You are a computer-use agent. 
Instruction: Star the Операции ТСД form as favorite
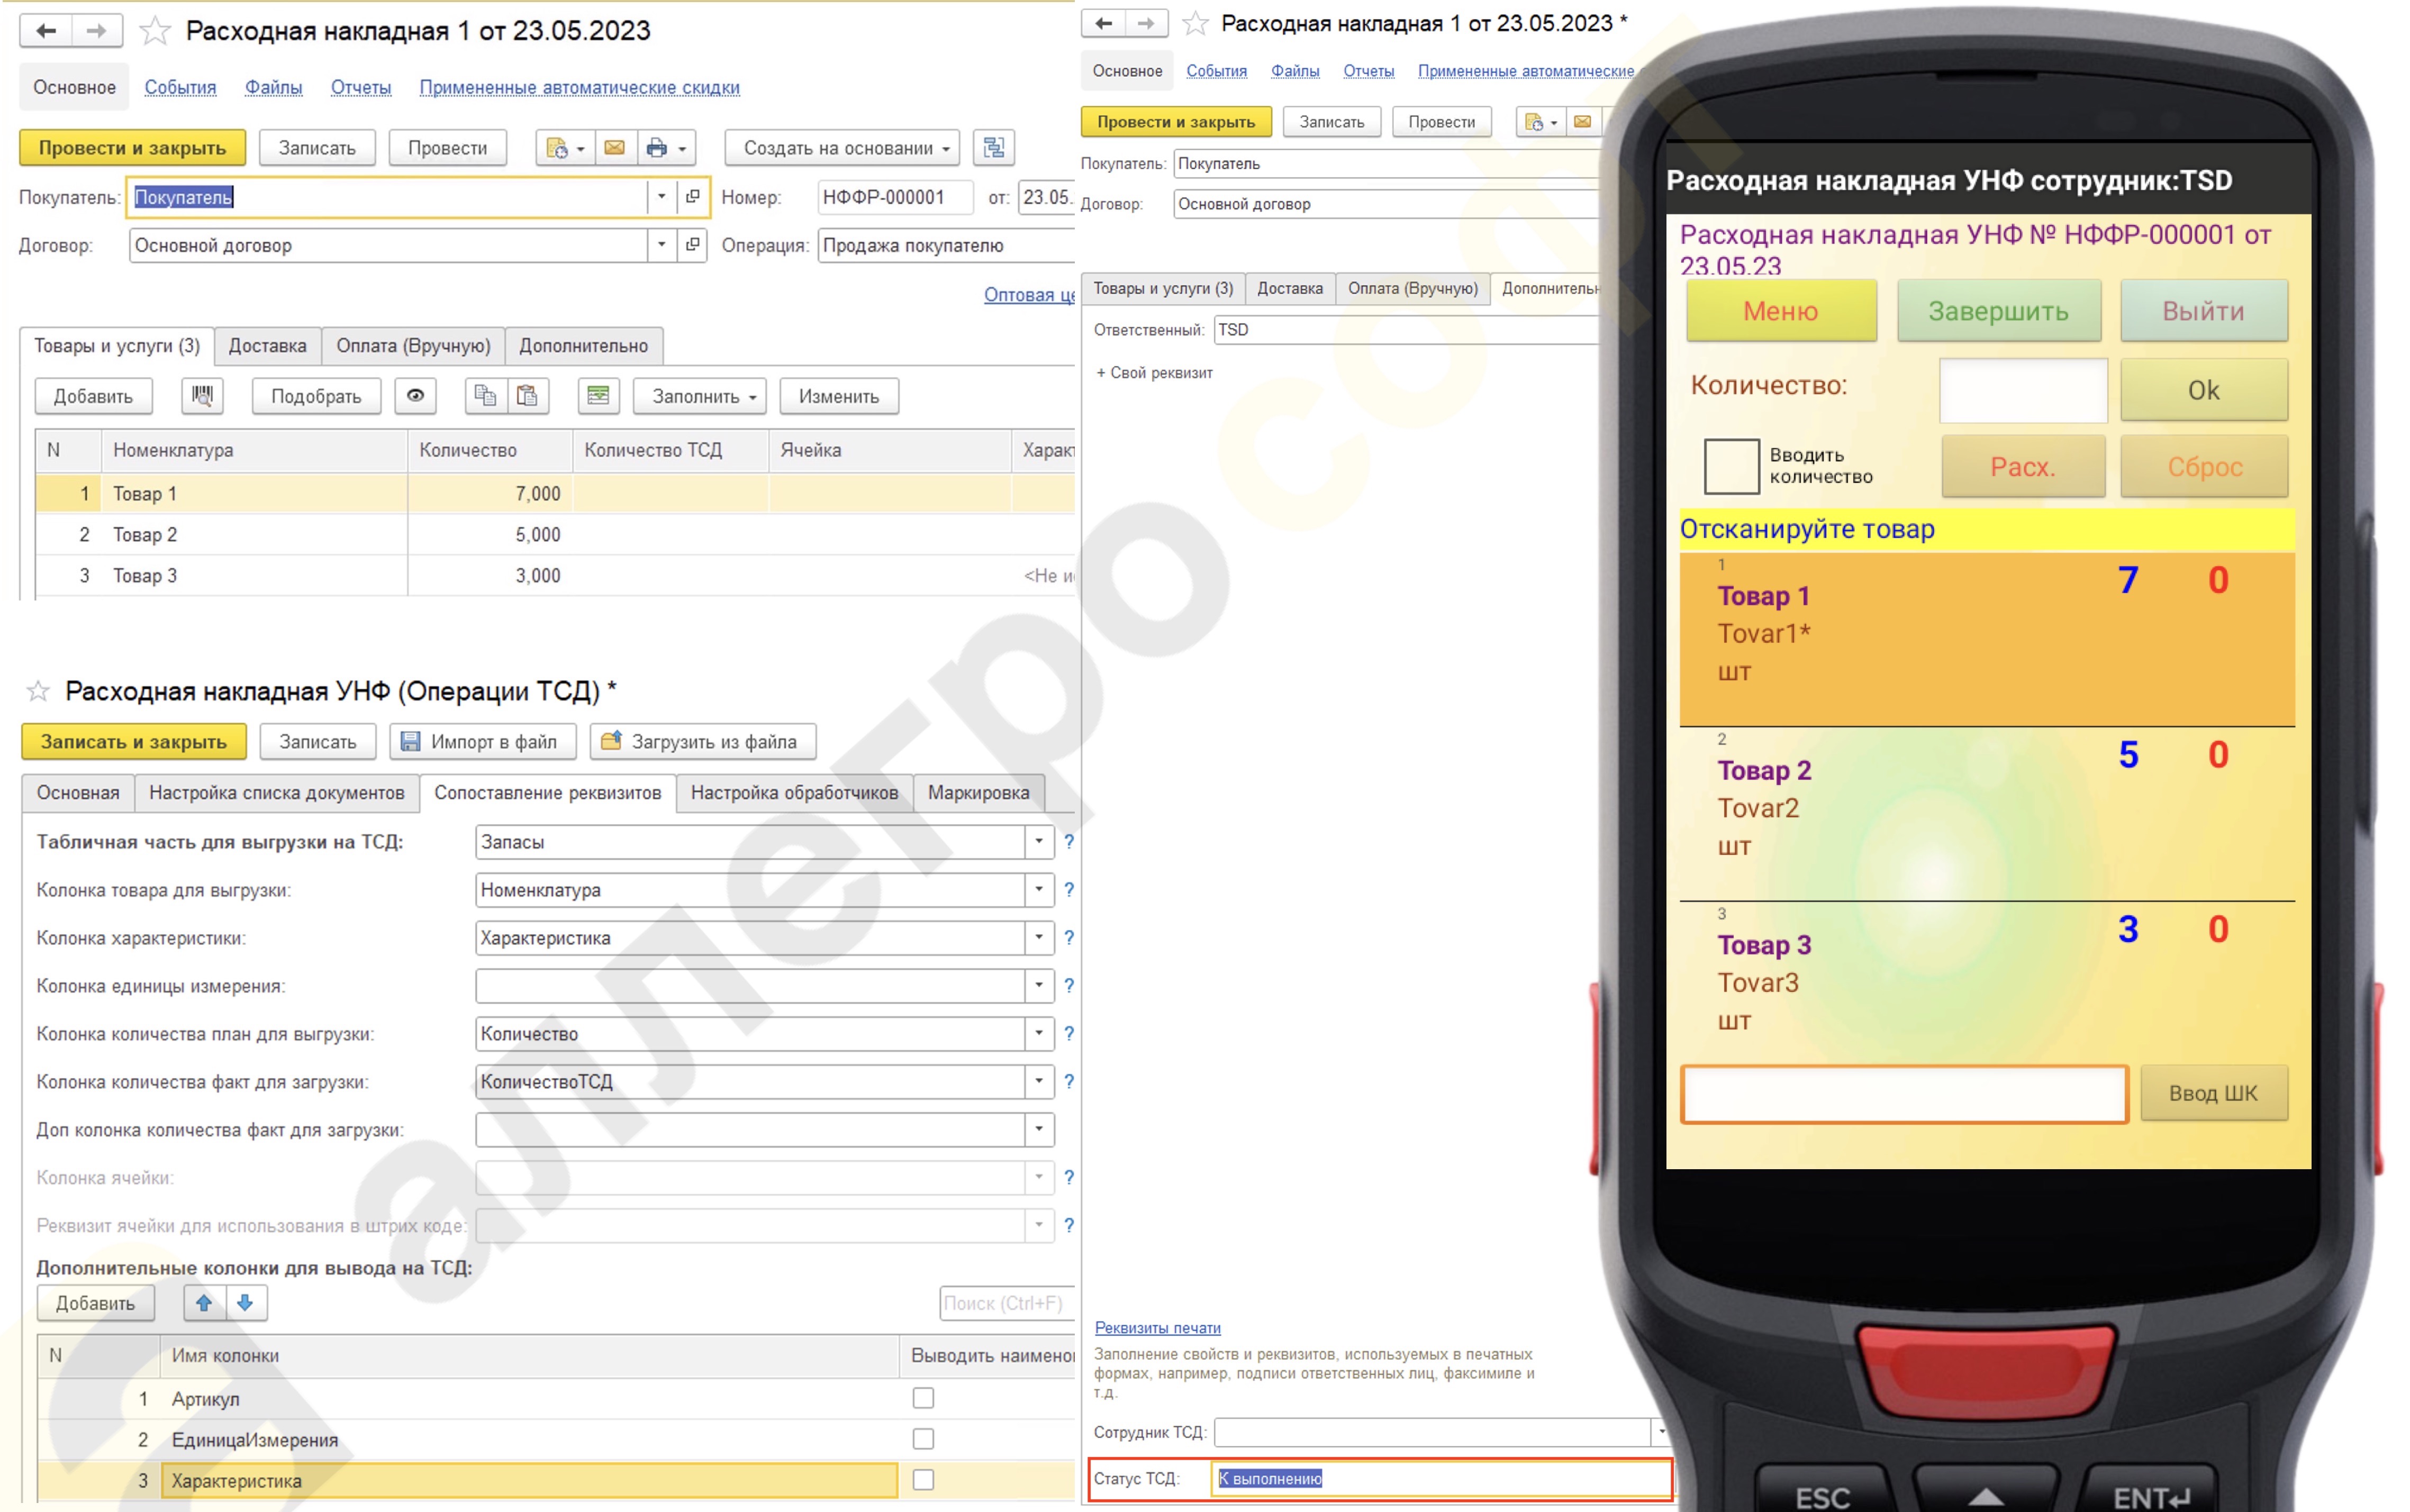pos(38,691)
